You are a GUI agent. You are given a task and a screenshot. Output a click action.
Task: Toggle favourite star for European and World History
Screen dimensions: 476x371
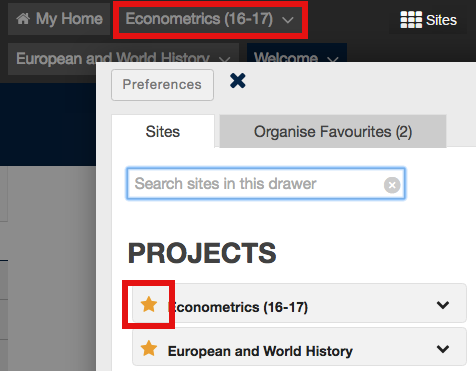click(149, 348)
